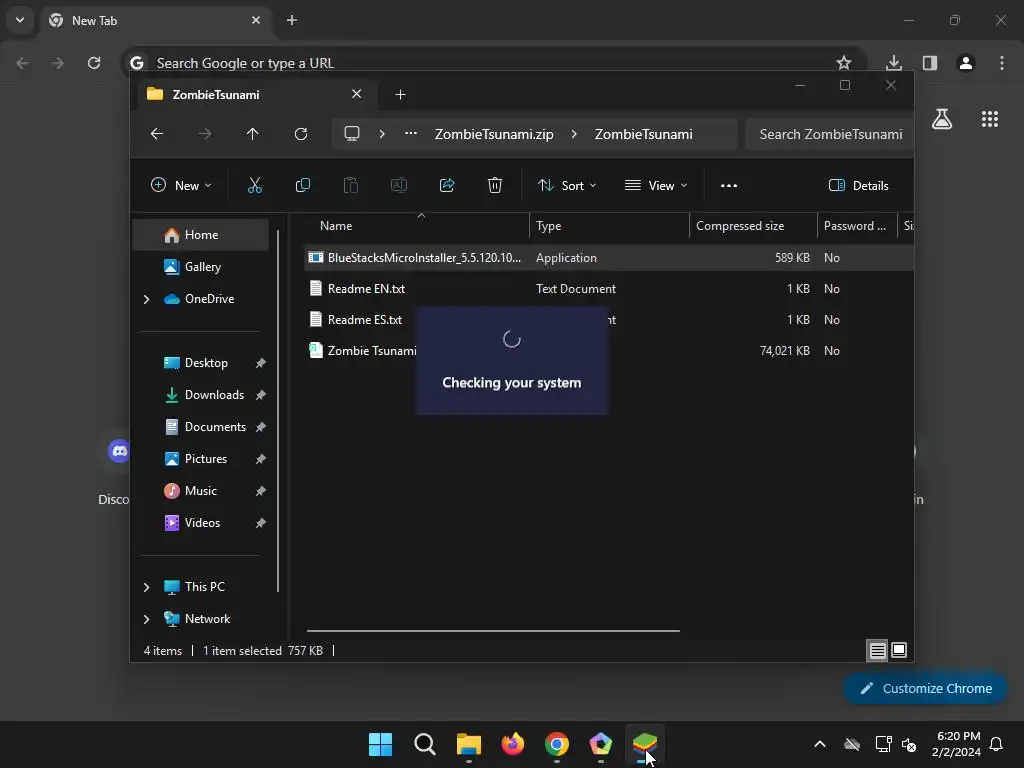Select the New Tab tab in Chrome
Image resolution: width=1024 pixels, height=768 pixels.
coord(157,21)
